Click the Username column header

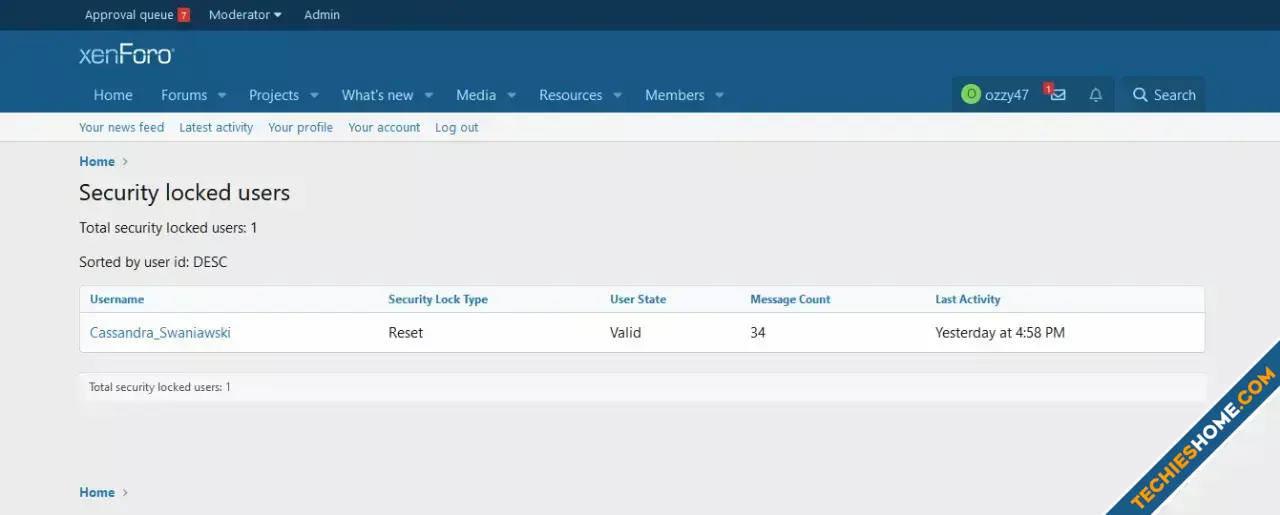point(117,299)
